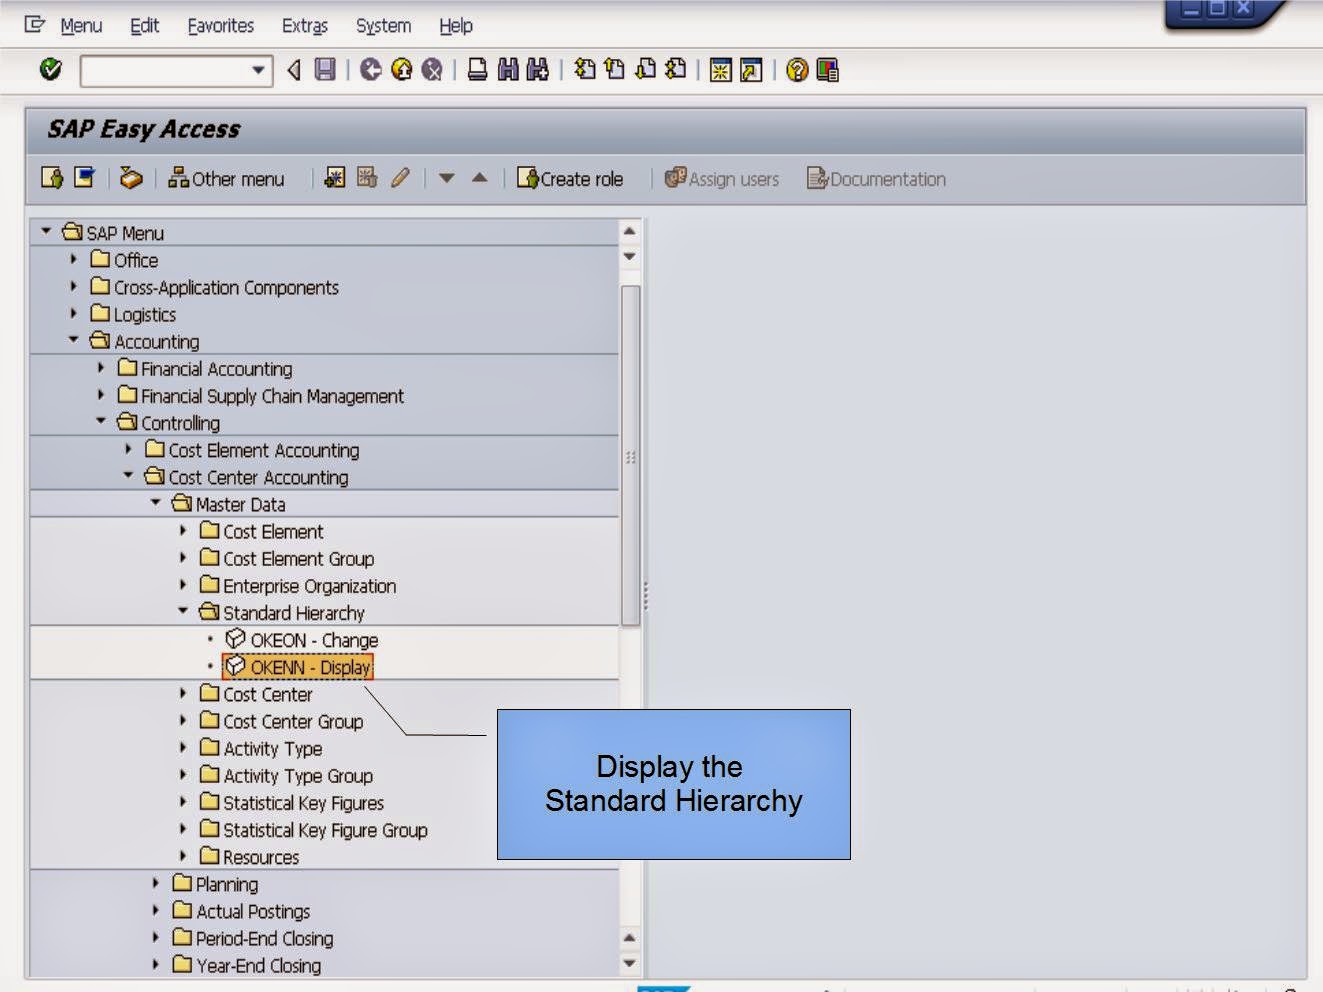Image resolution: width=1323 pixels, height=992 pixels.
Task: Click the Save diskette icon
Action: [x=325, y=69]
